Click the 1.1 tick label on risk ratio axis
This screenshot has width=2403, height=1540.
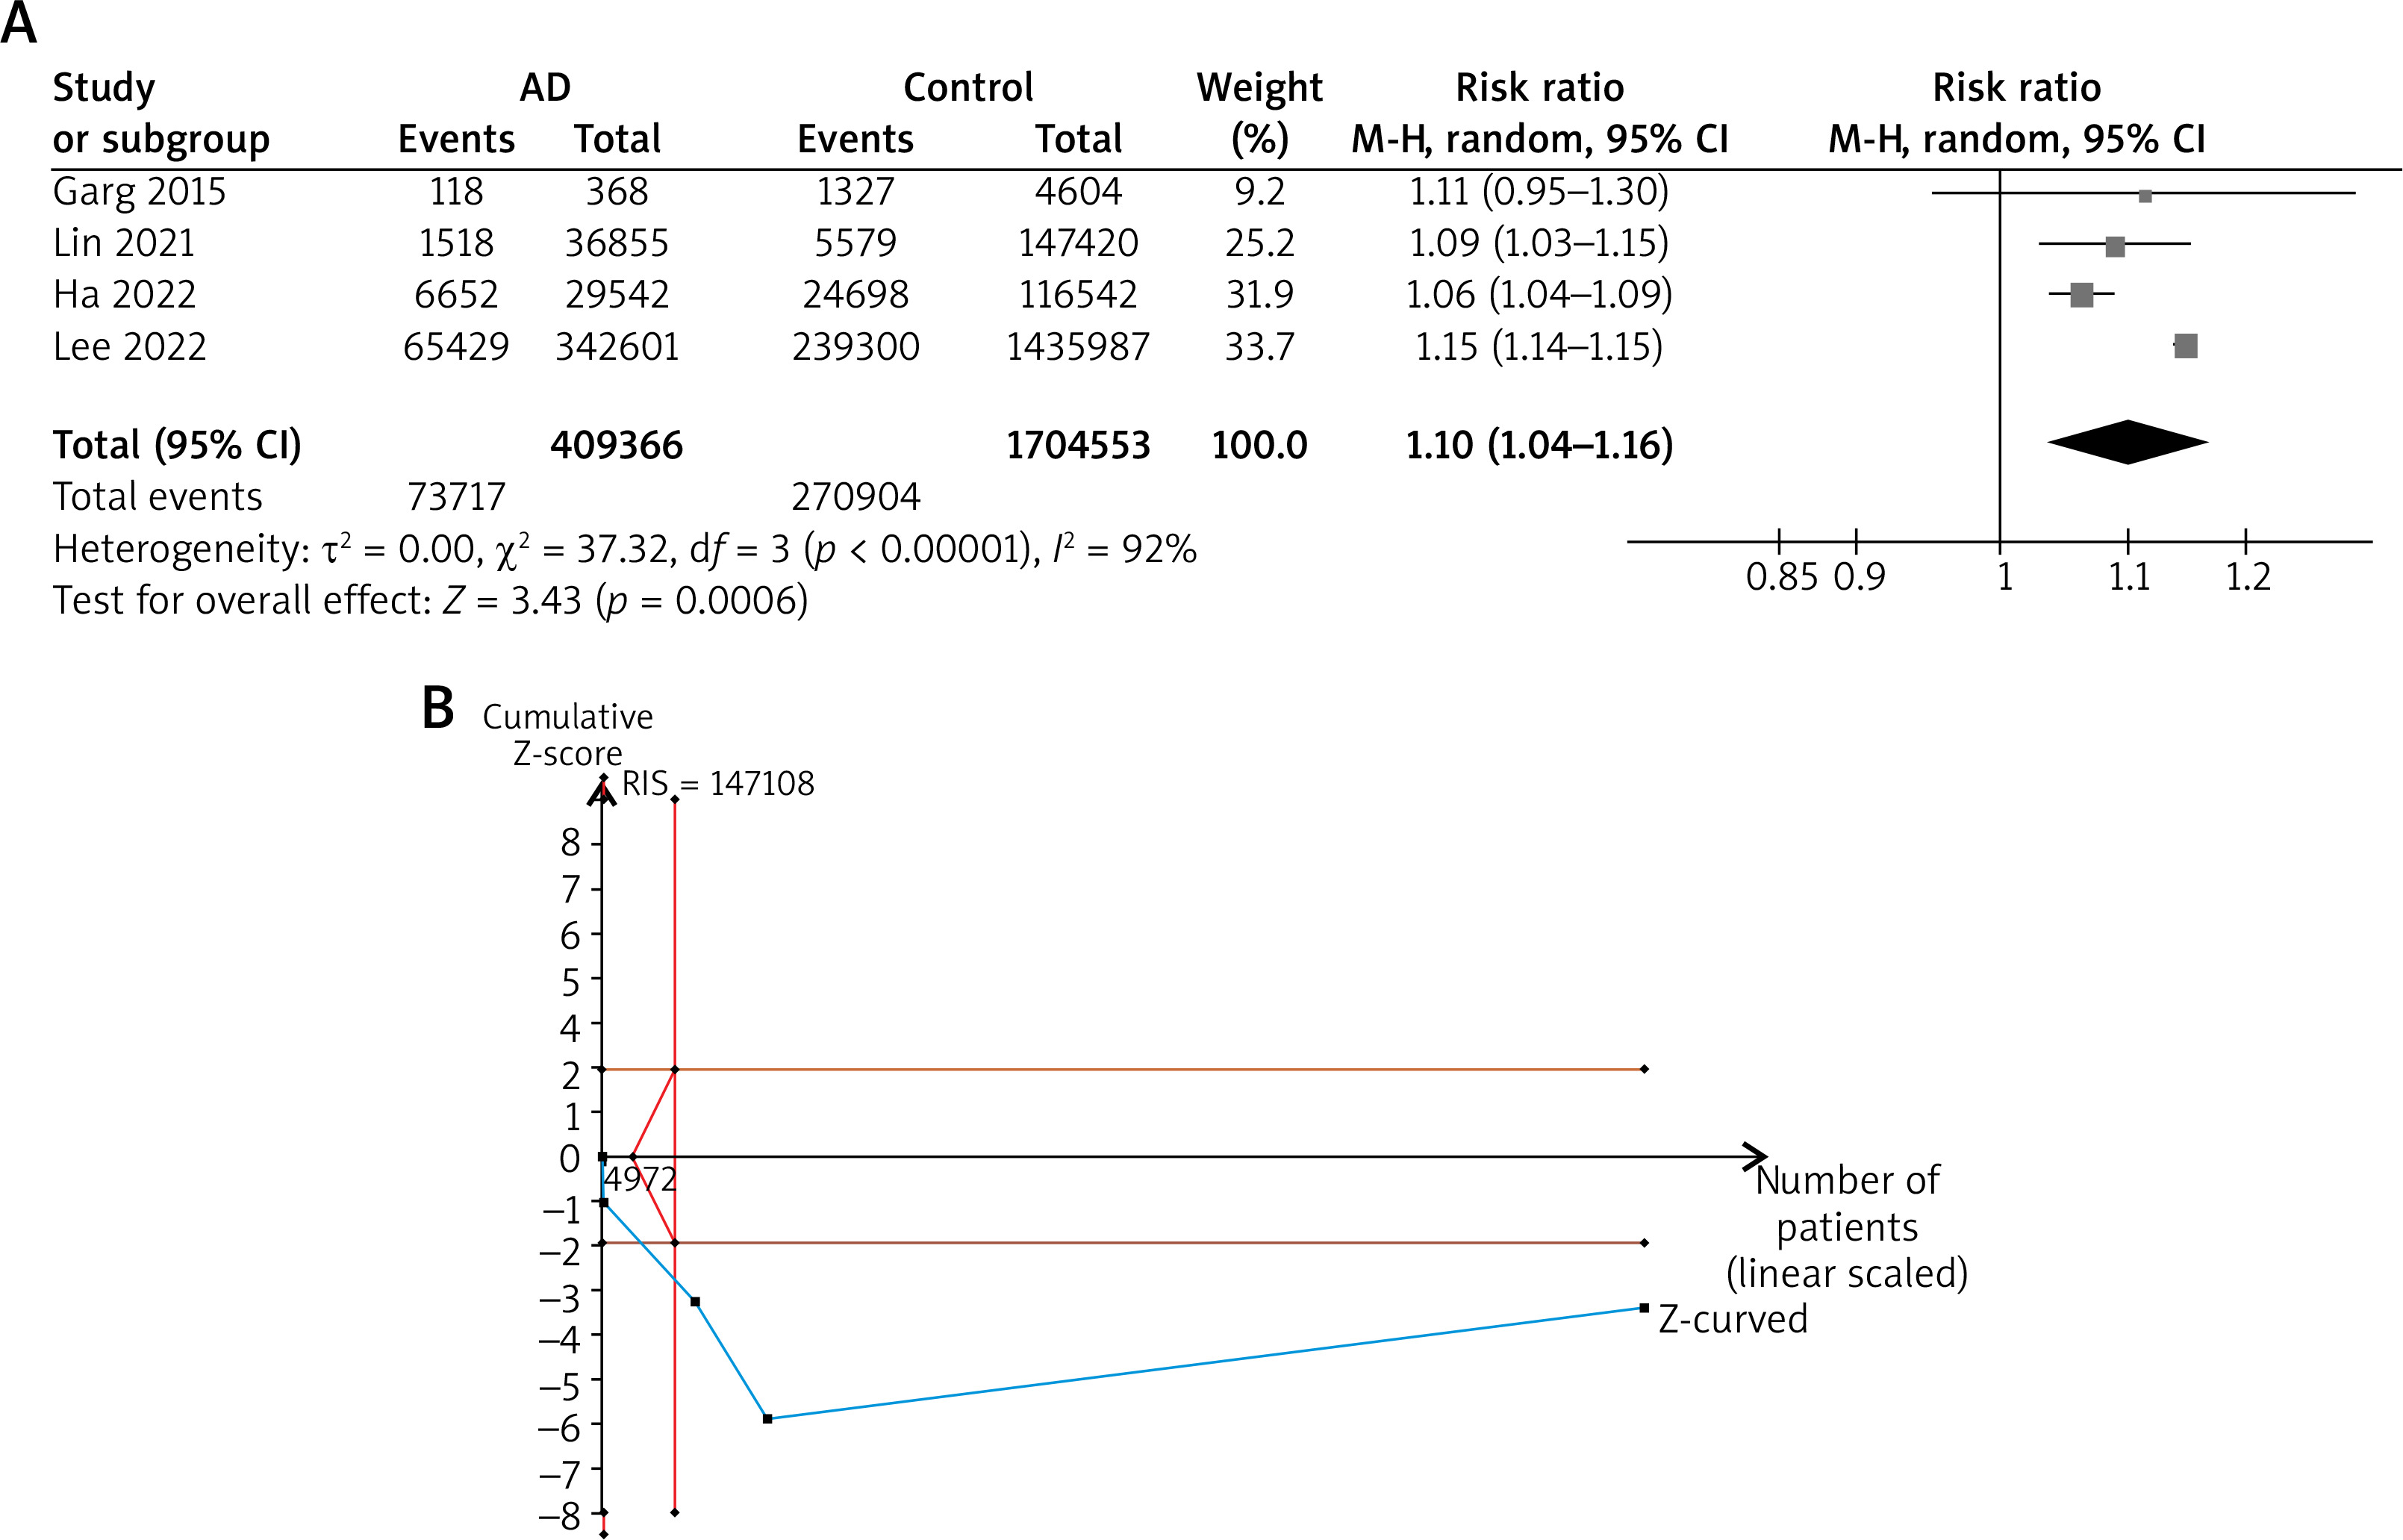coord(2129,576)
